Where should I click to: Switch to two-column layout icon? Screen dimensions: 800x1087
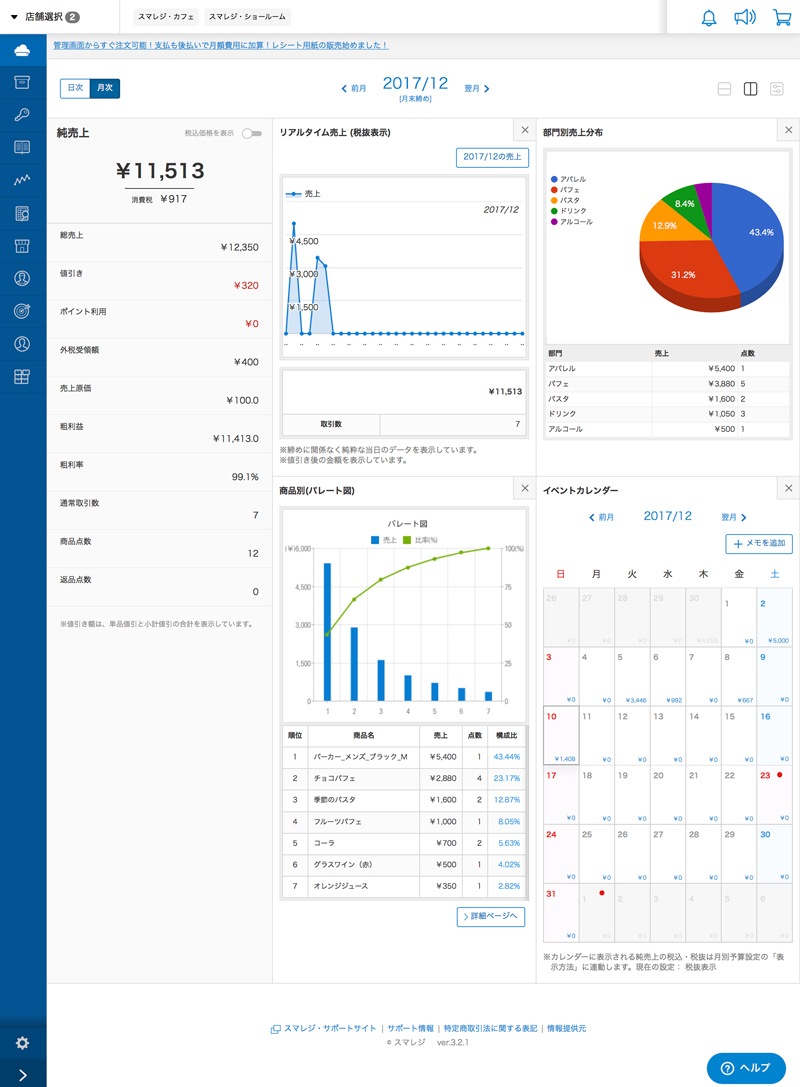(x=750, y=90)
